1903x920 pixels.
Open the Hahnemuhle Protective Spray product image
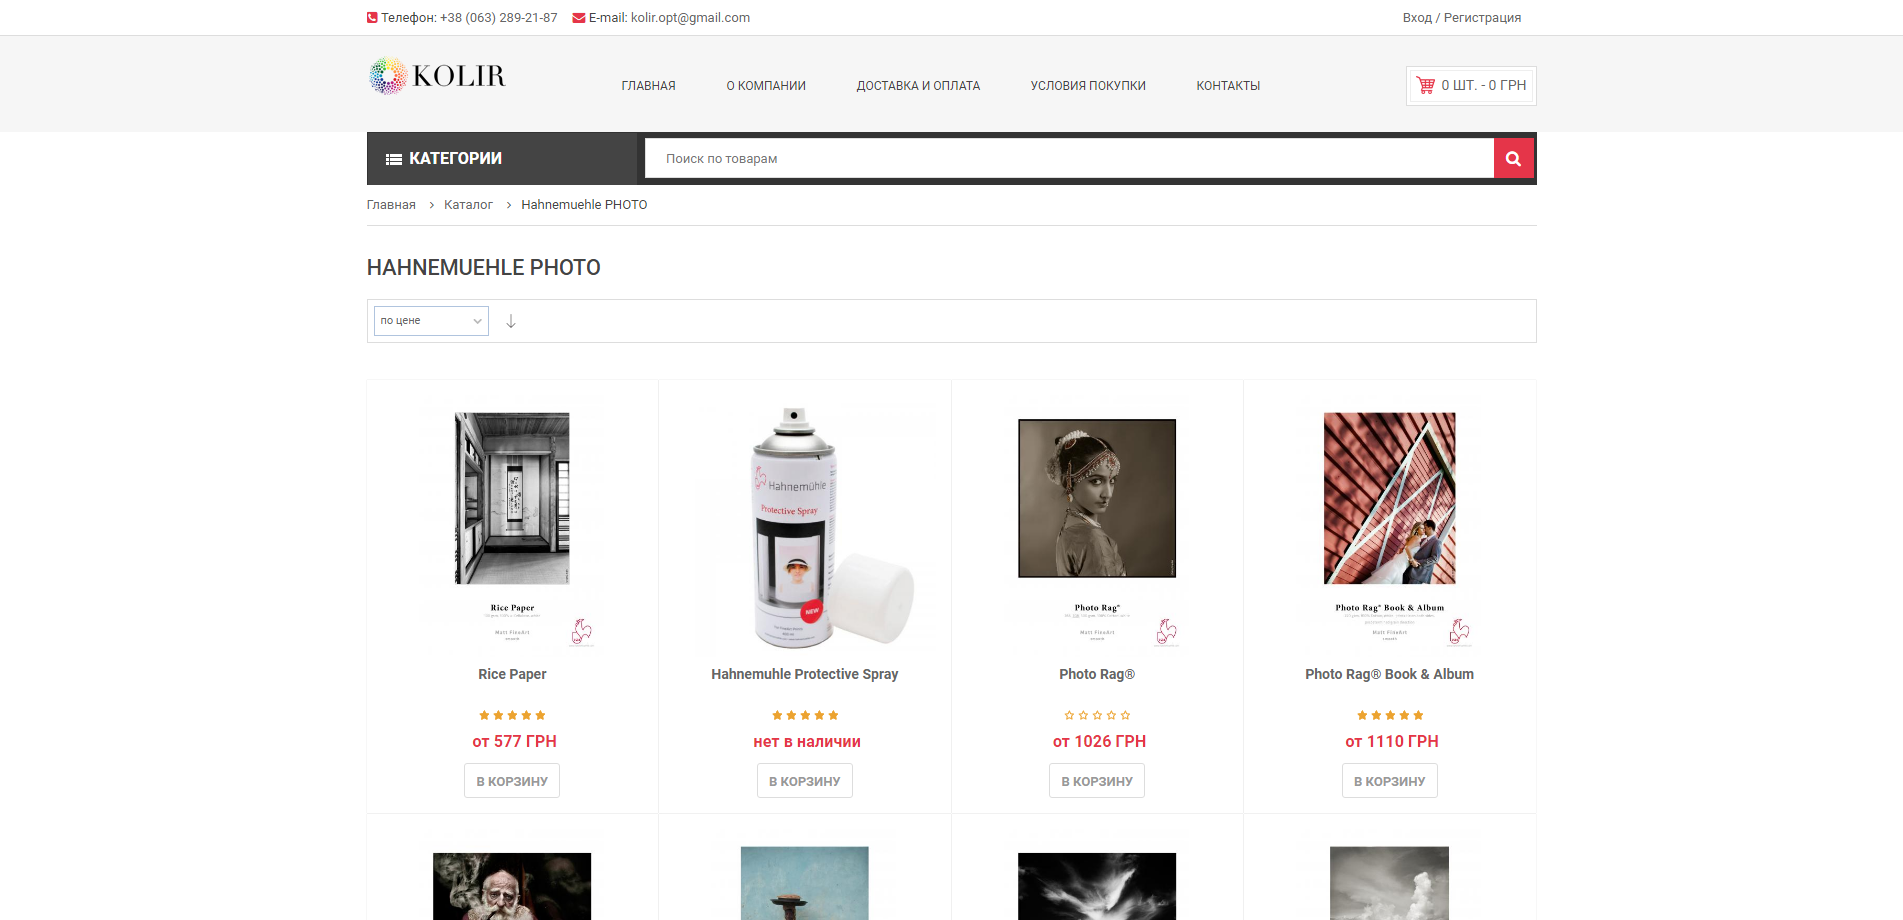point(805,527)
